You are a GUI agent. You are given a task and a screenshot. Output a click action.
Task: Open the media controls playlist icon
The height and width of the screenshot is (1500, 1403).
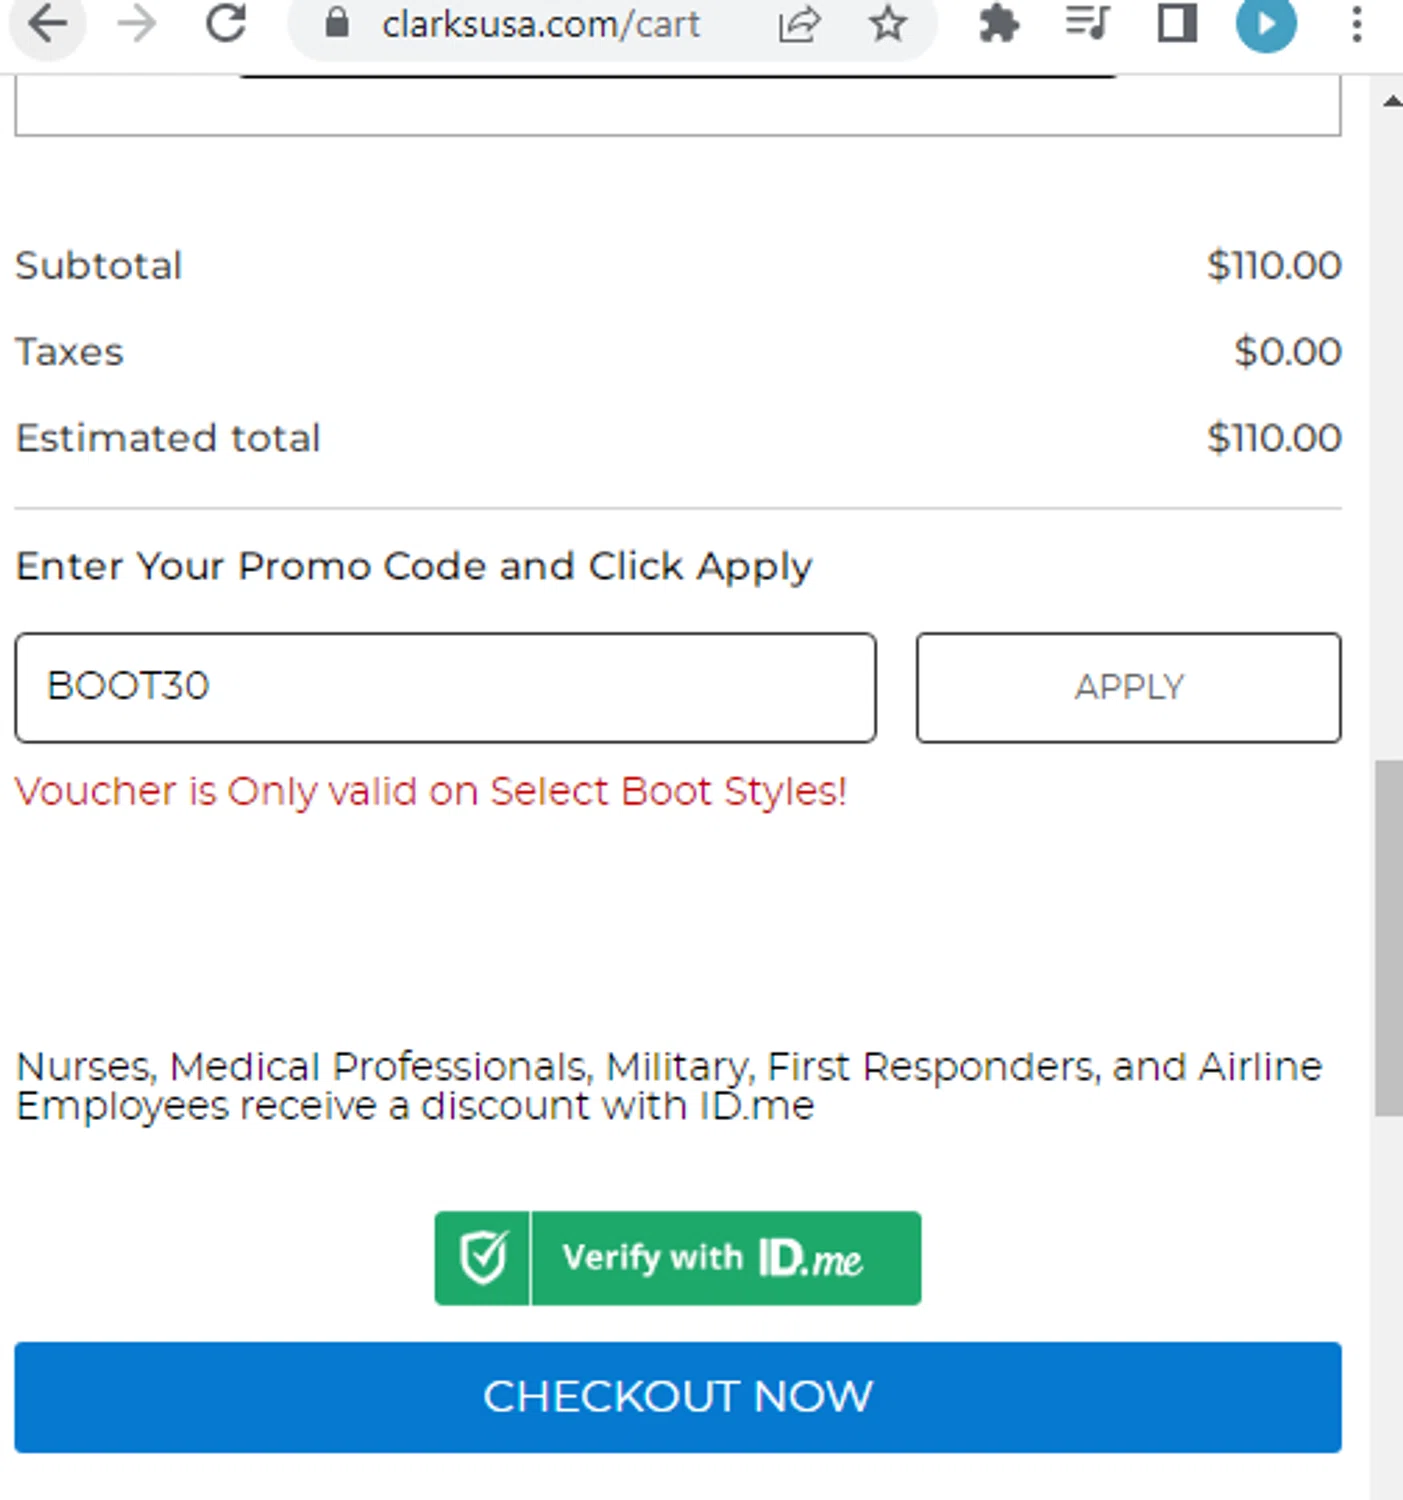point(1087,22)
